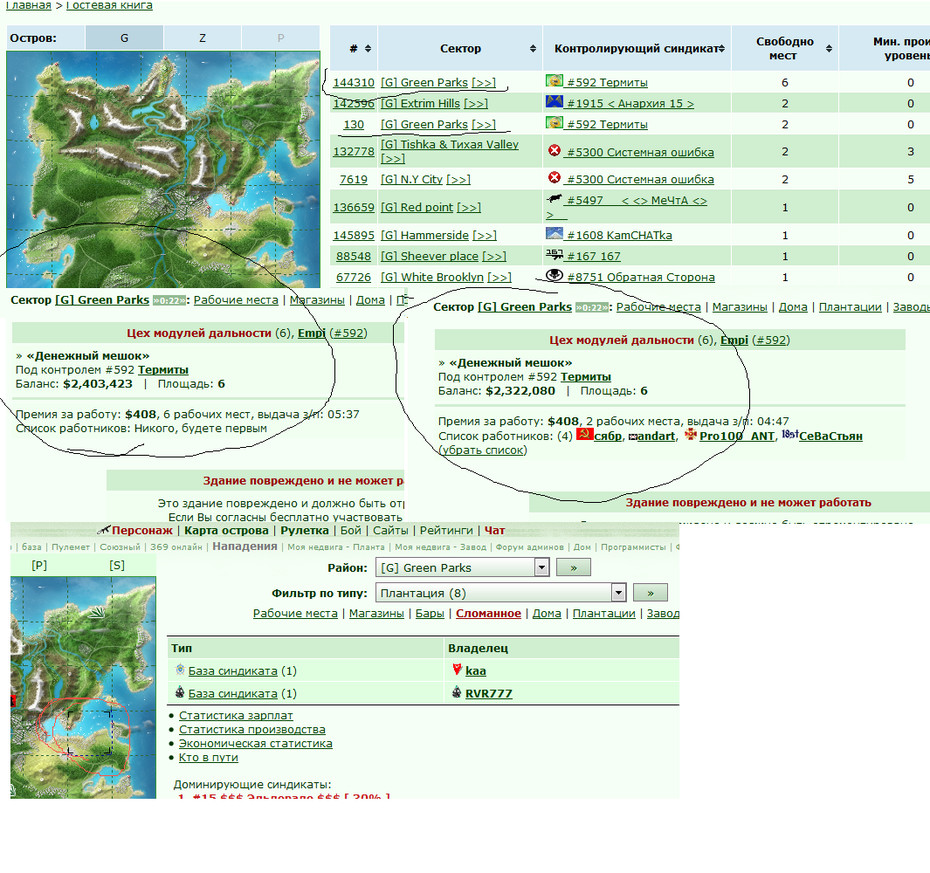The width and height of the screenshot is (930, 873).
Task: Sort by Свободно мест column arrows
Action: (x=829, y=49)
